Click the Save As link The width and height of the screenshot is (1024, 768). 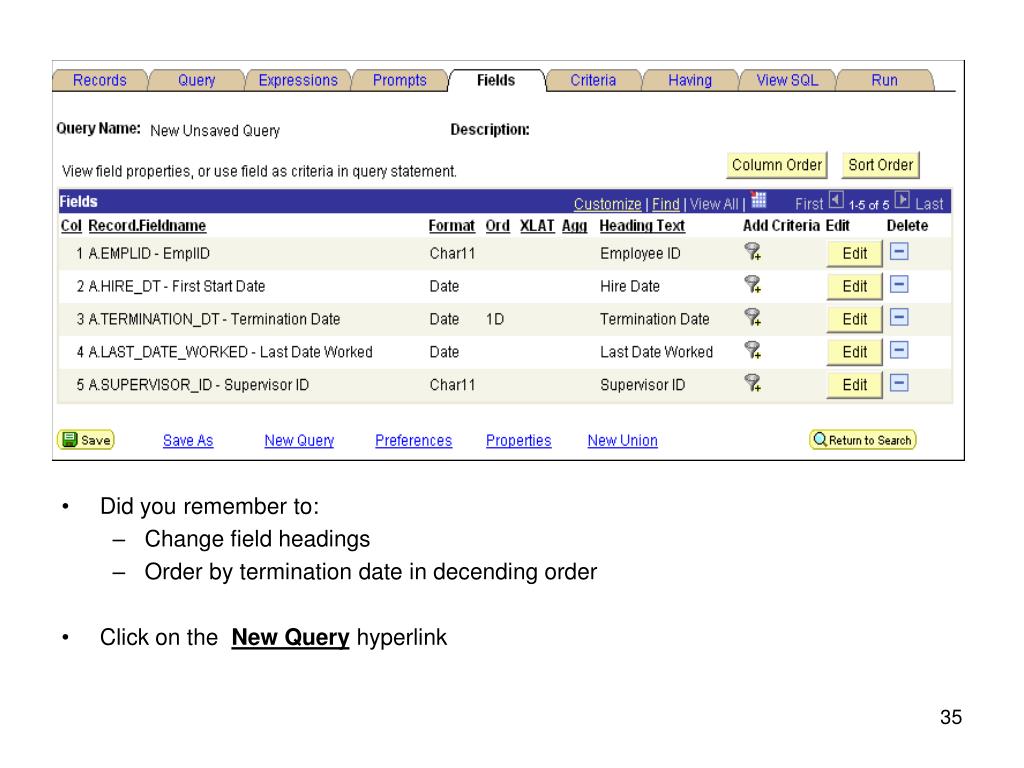click(188, 441)
